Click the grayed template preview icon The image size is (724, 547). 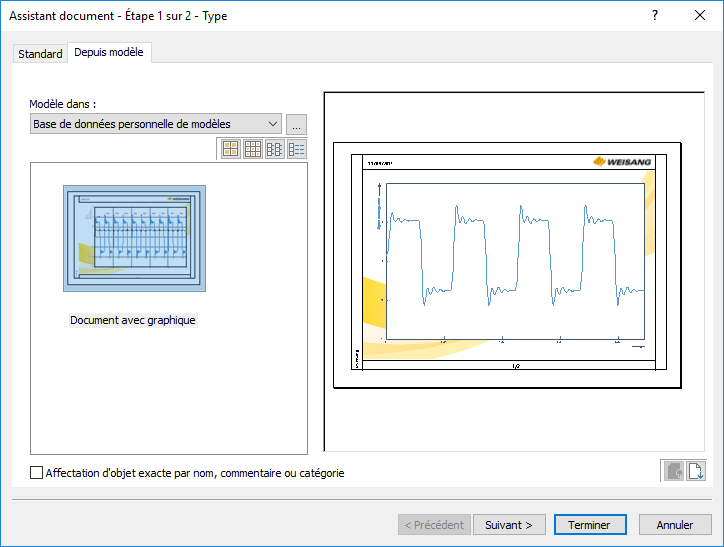674,471
